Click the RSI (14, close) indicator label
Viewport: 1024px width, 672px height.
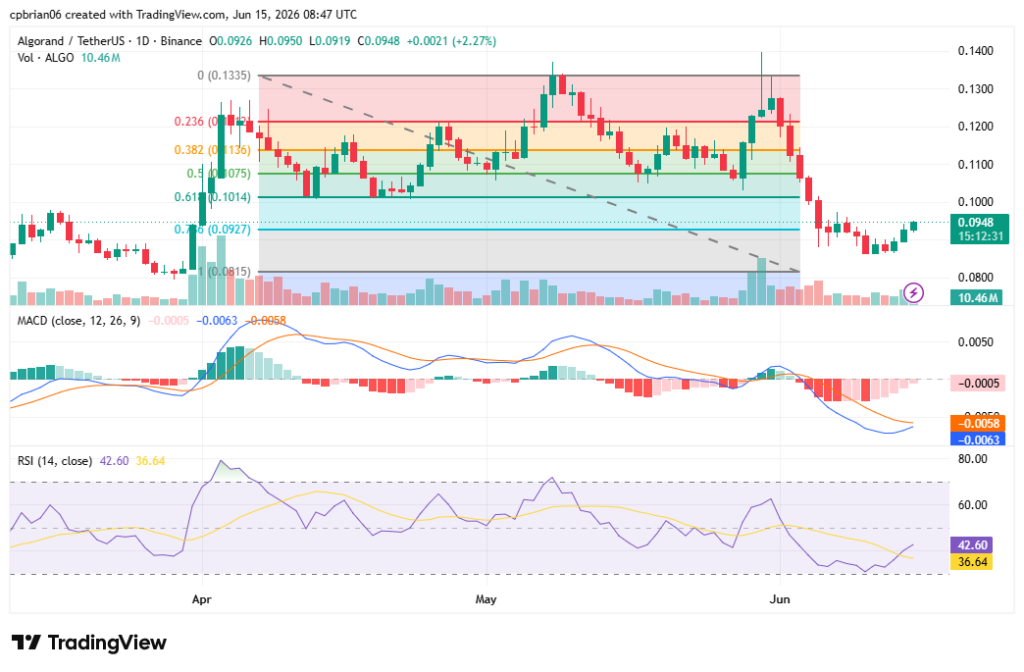tap(54, 461)
